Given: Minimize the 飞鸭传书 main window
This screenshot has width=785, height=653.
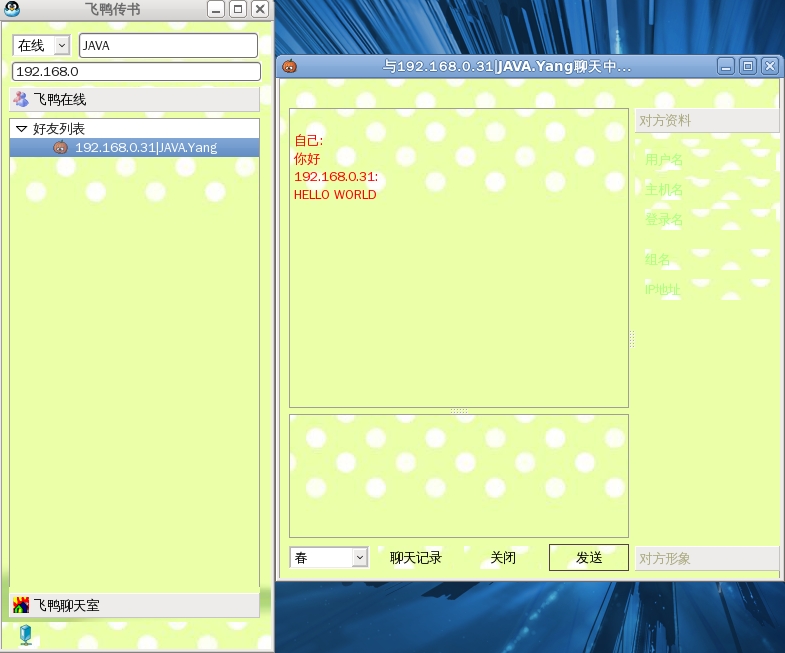Looking at the screenshot, I should 216,9.
